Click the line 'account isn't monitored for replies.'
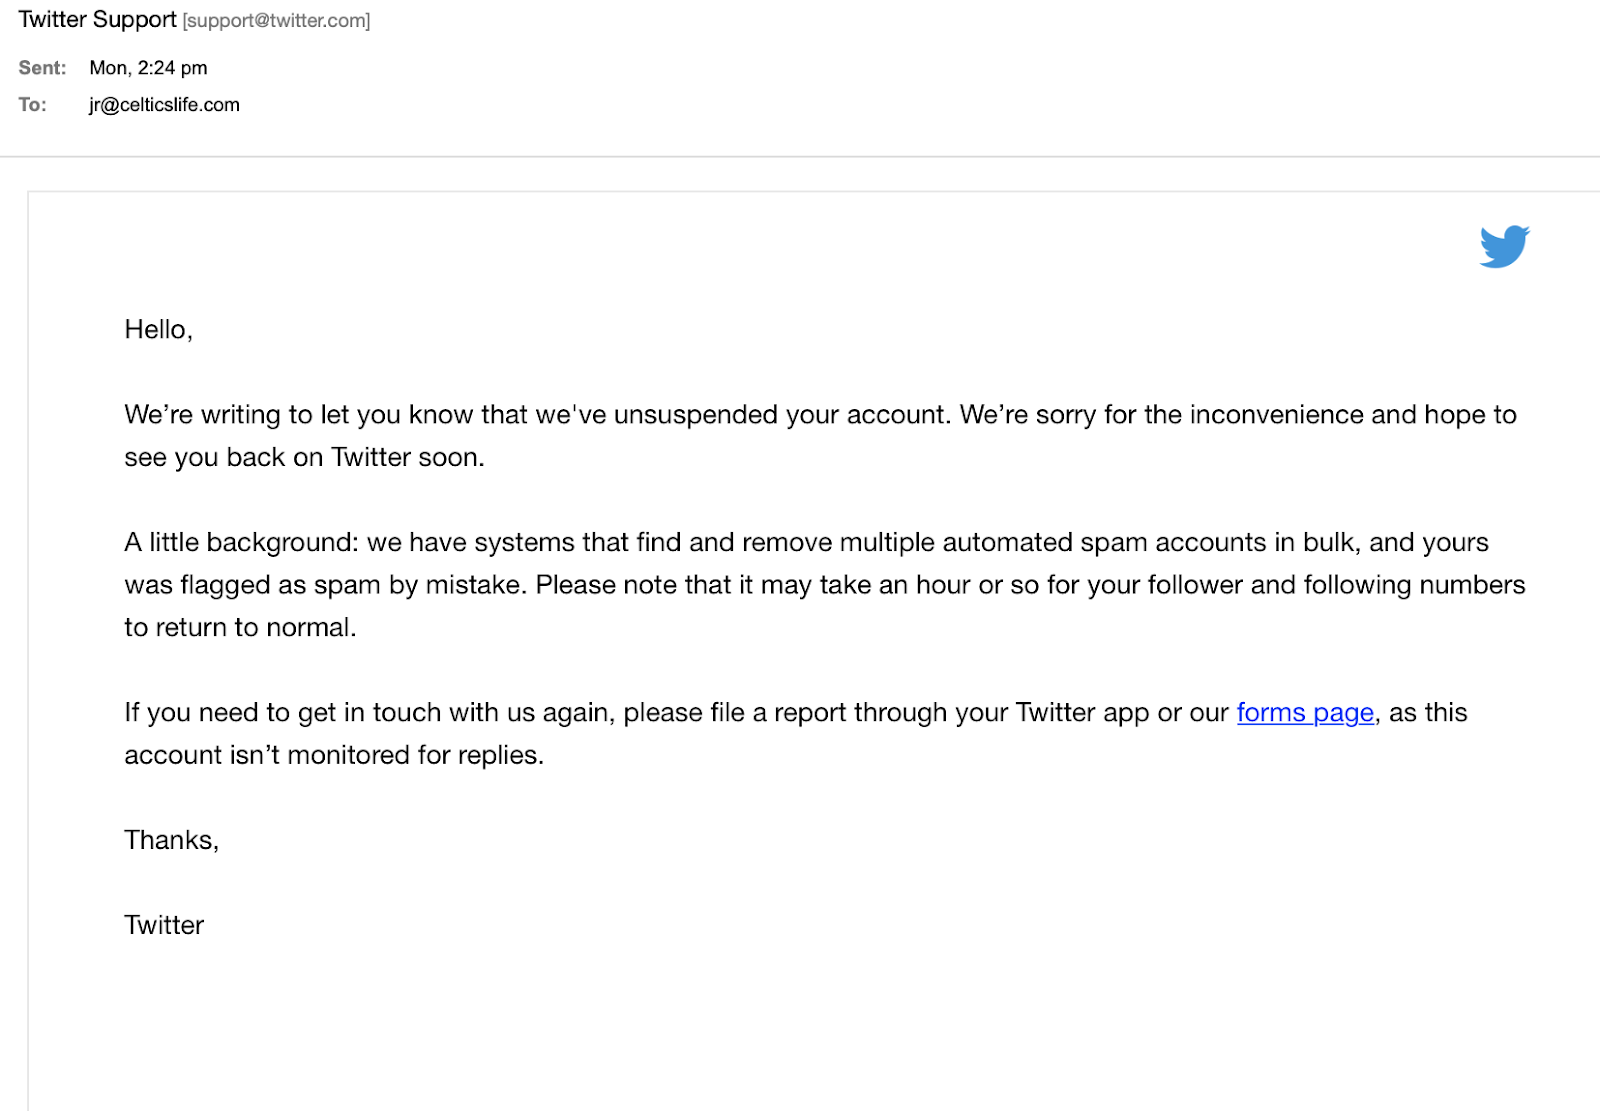The width and height of the screenshot is (1600, 1112). (x=334, y=755)
